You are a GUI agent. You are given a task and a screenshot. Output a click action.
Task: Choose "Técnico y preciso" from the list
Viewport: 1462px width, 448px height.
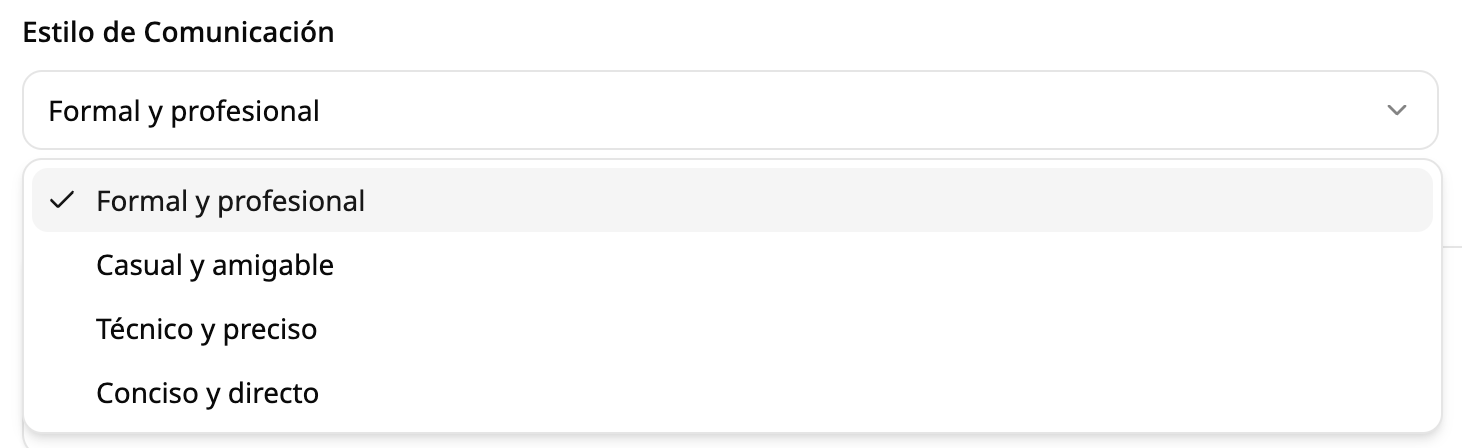pos(206,329)
